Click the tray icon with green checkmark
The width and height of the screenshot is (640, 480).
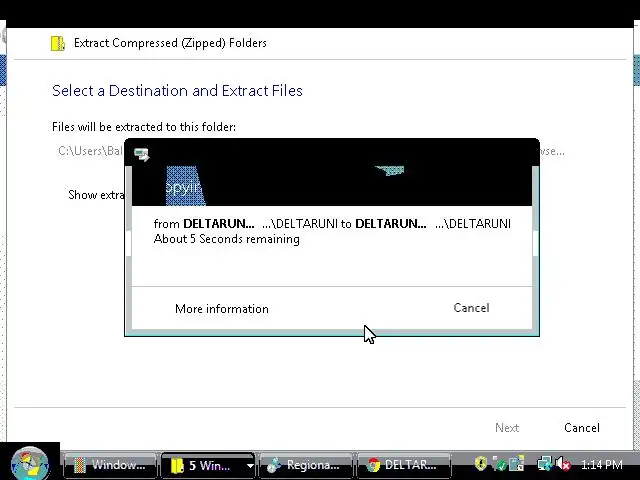(499, 464)
